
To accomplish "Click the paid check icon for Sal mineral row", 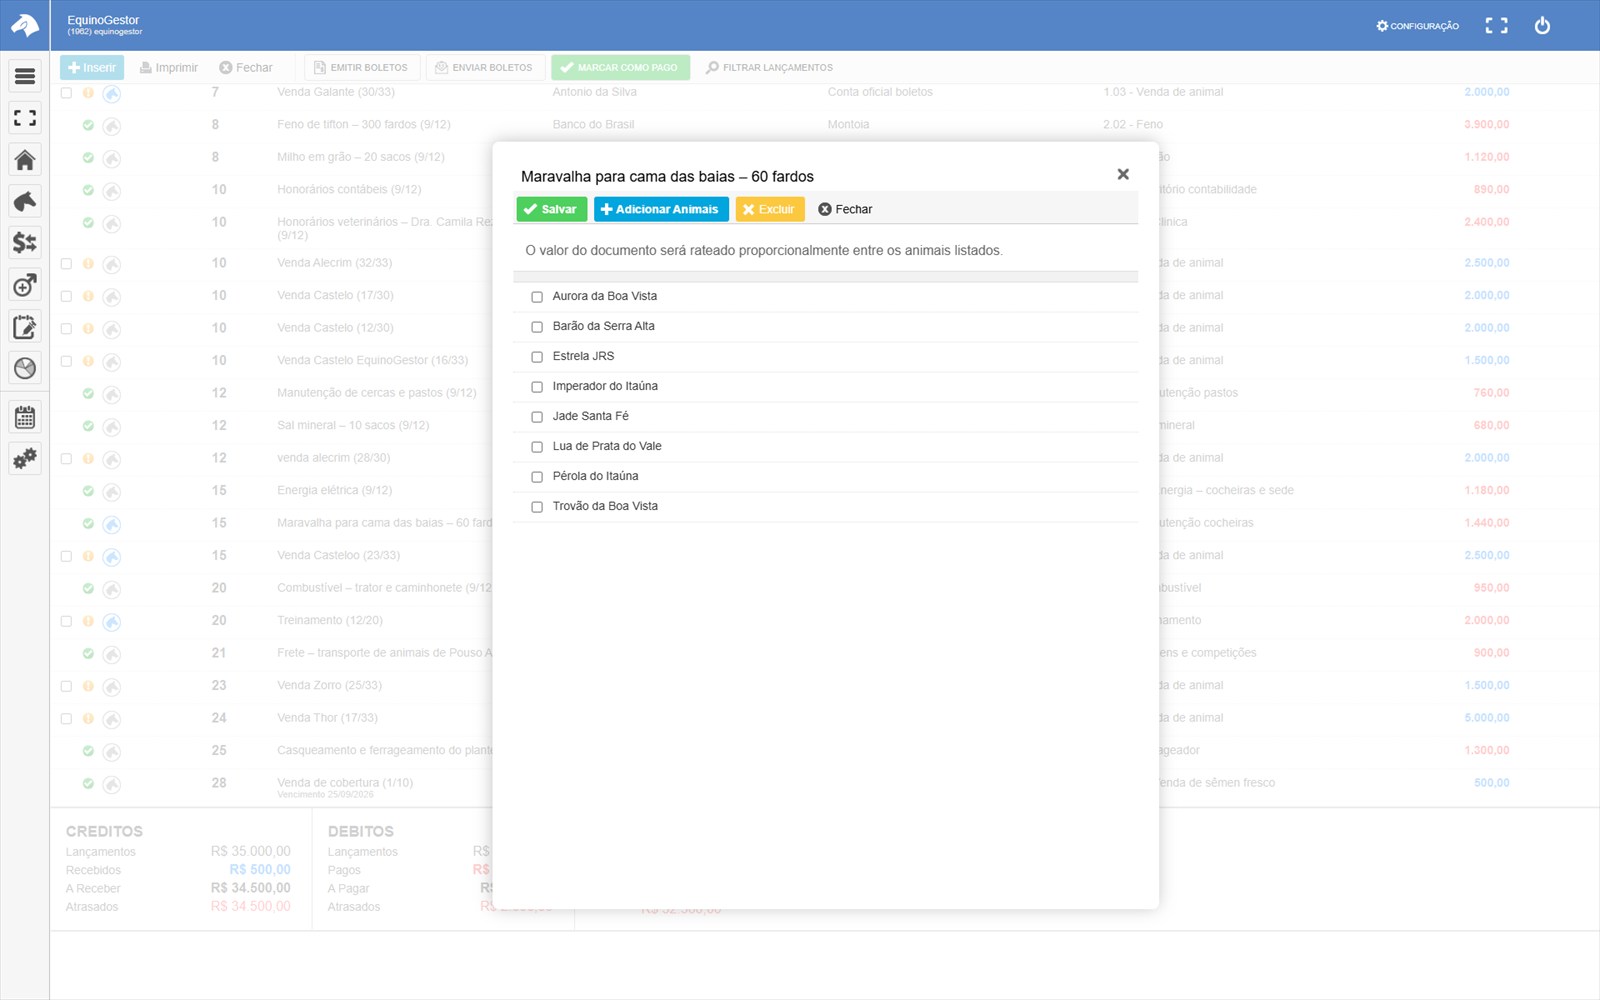I will click(88, 426).
